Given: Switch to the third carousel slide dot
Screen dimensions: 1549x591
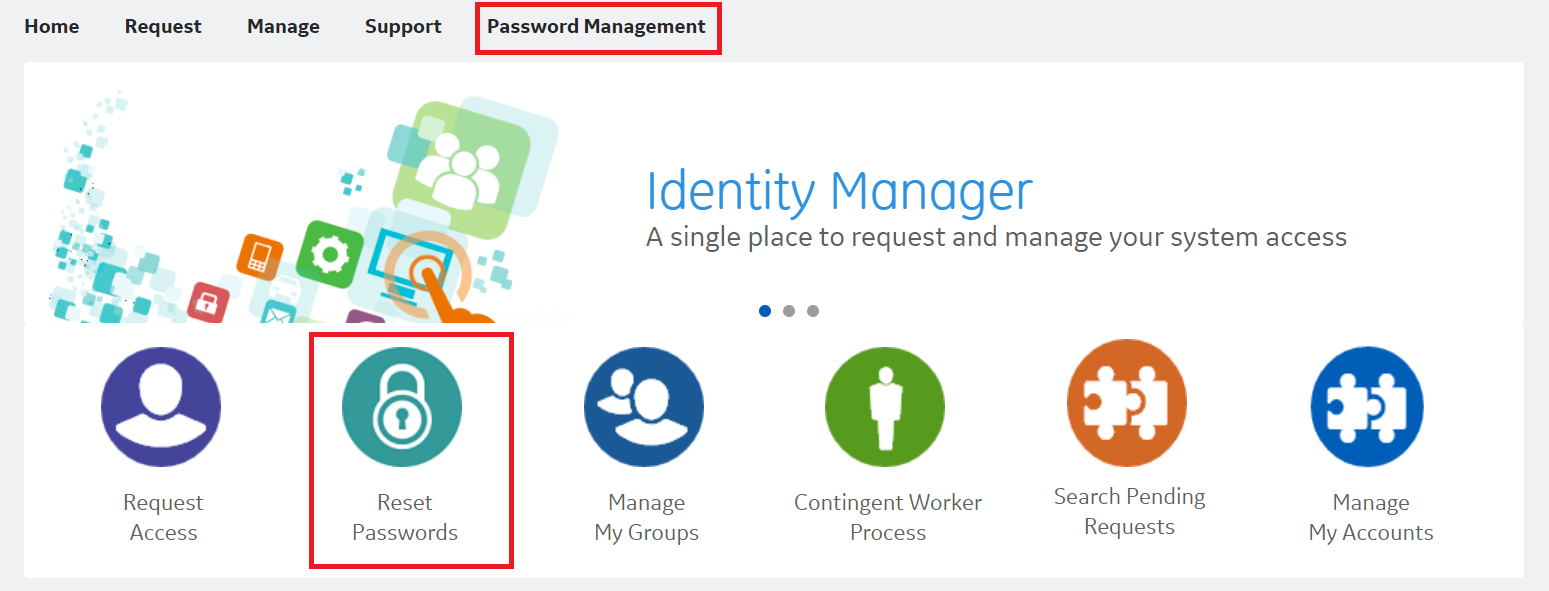Looking at the screenshot, I should [x=813, y=311].
